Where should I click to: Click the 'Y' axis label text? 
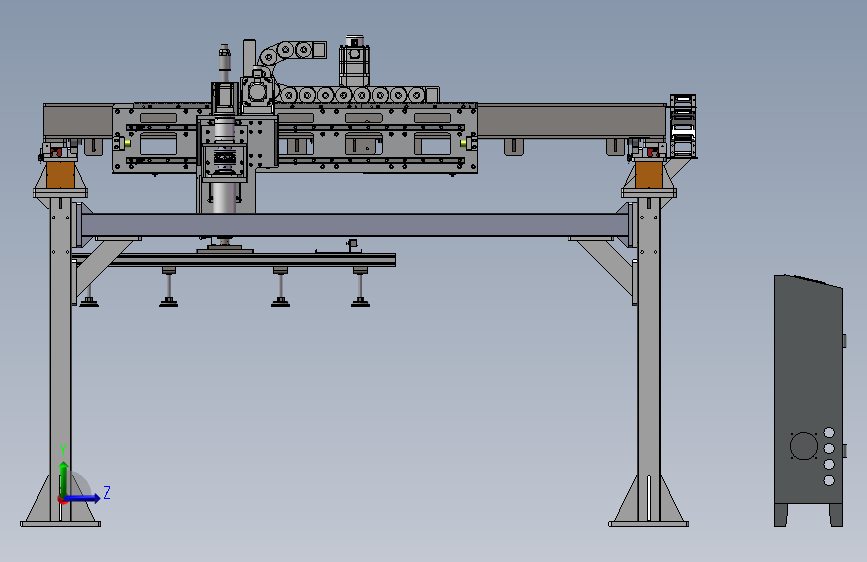click(63, 450)
